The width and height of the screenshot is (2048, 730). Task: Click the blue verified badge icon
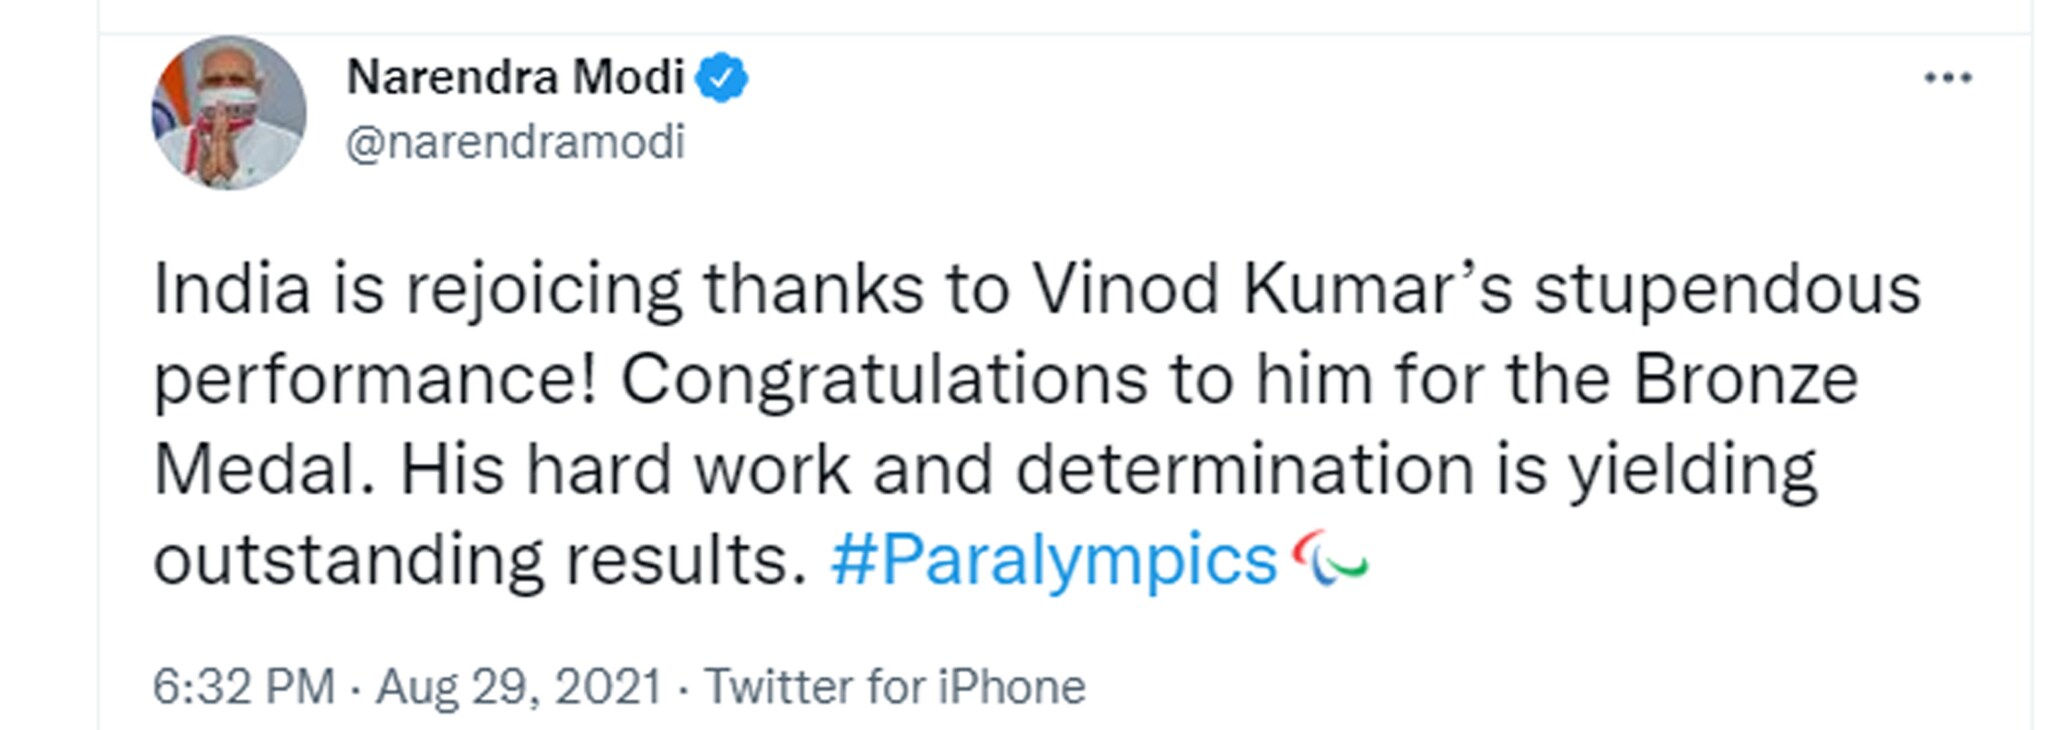[721, 78]
